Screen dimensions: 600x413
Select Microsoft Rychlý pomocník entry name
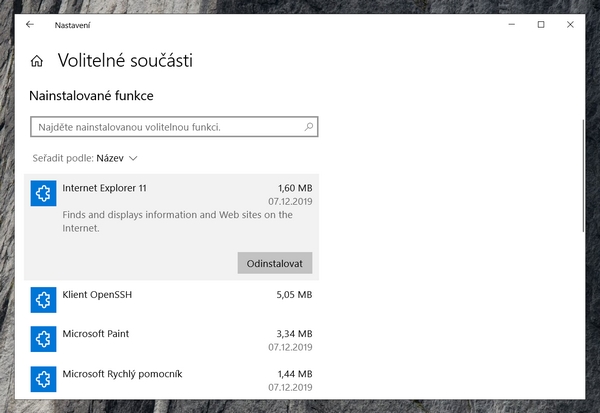click(122, 374)
